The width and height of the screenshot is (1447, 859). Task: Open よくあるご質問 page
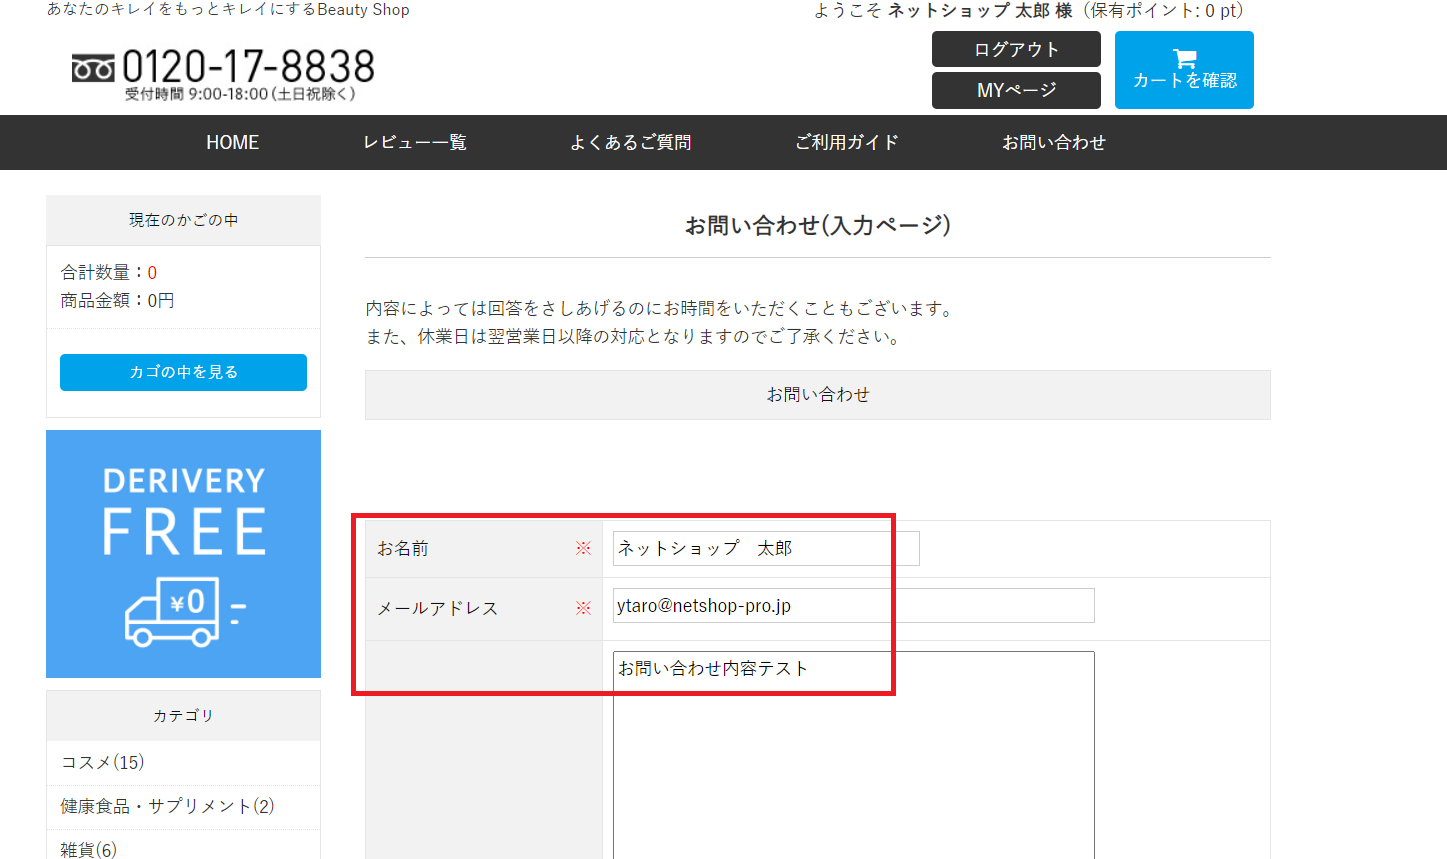[630, 143]
